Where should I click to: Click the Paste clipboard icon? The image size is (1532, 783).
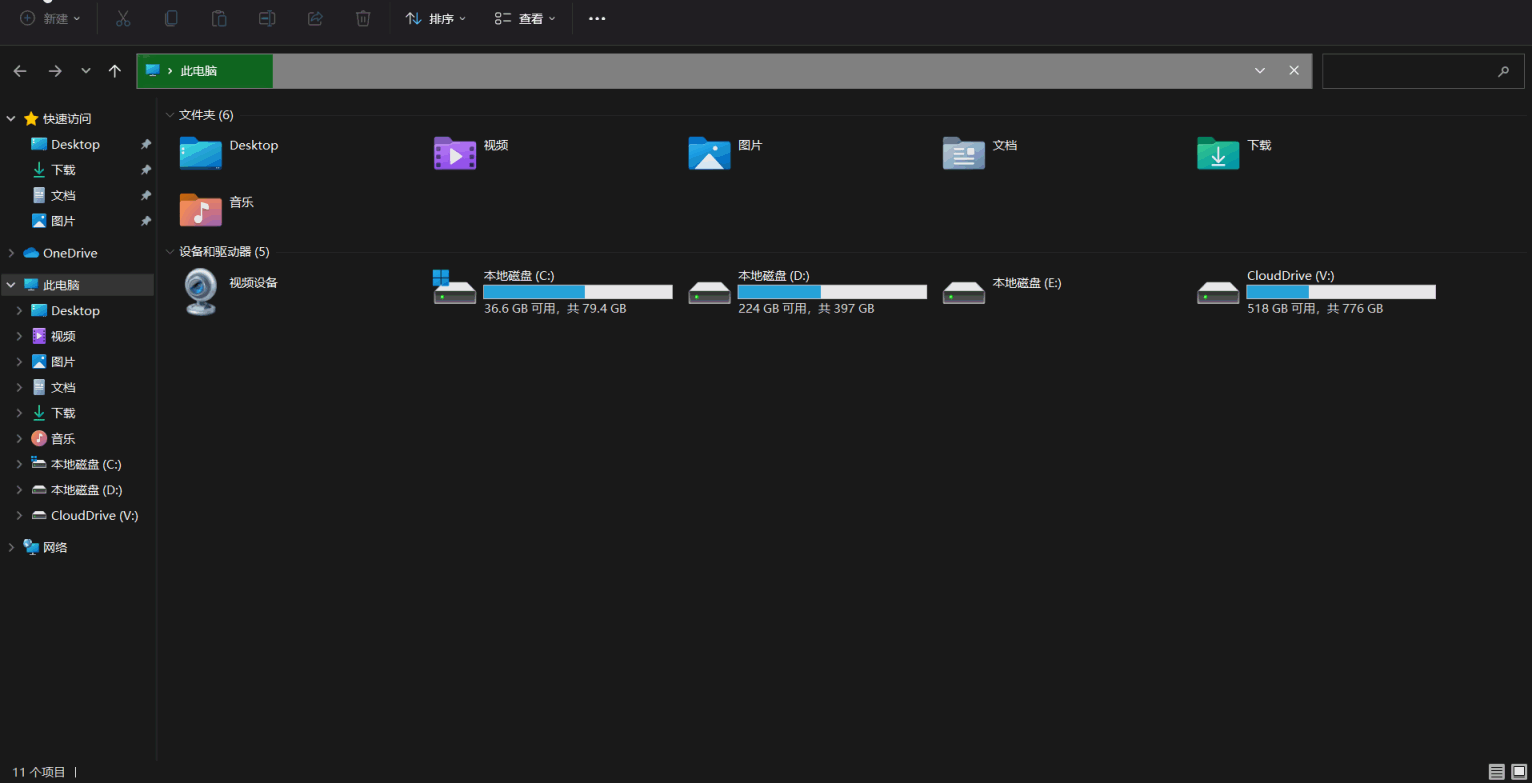tap(219, 18)
